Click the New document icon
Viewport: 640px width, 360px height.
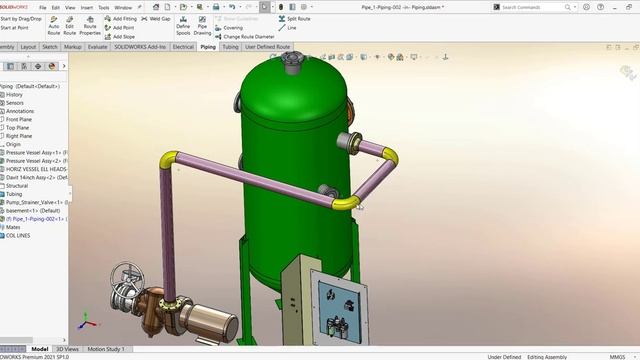click(167, 7)
